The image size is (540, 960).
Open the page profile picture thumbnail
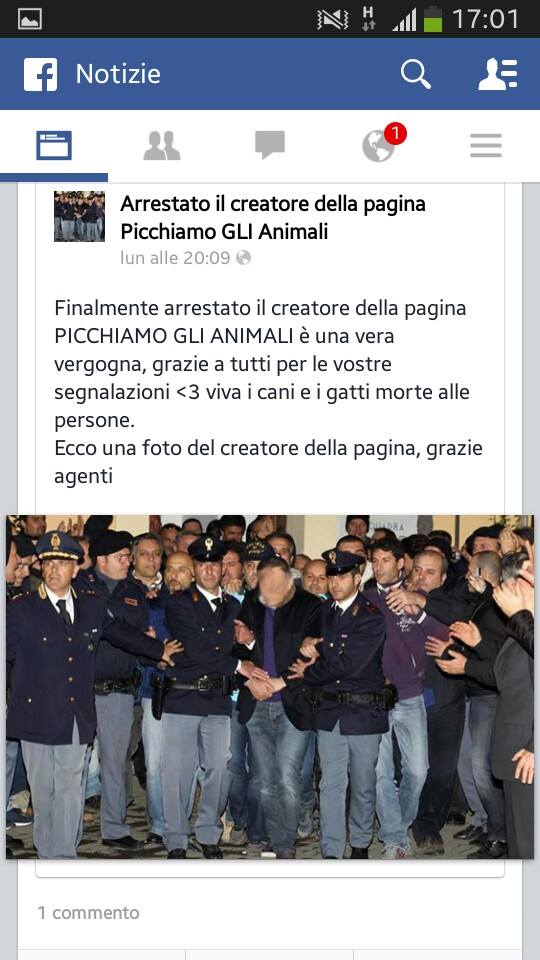click(79, 216)
